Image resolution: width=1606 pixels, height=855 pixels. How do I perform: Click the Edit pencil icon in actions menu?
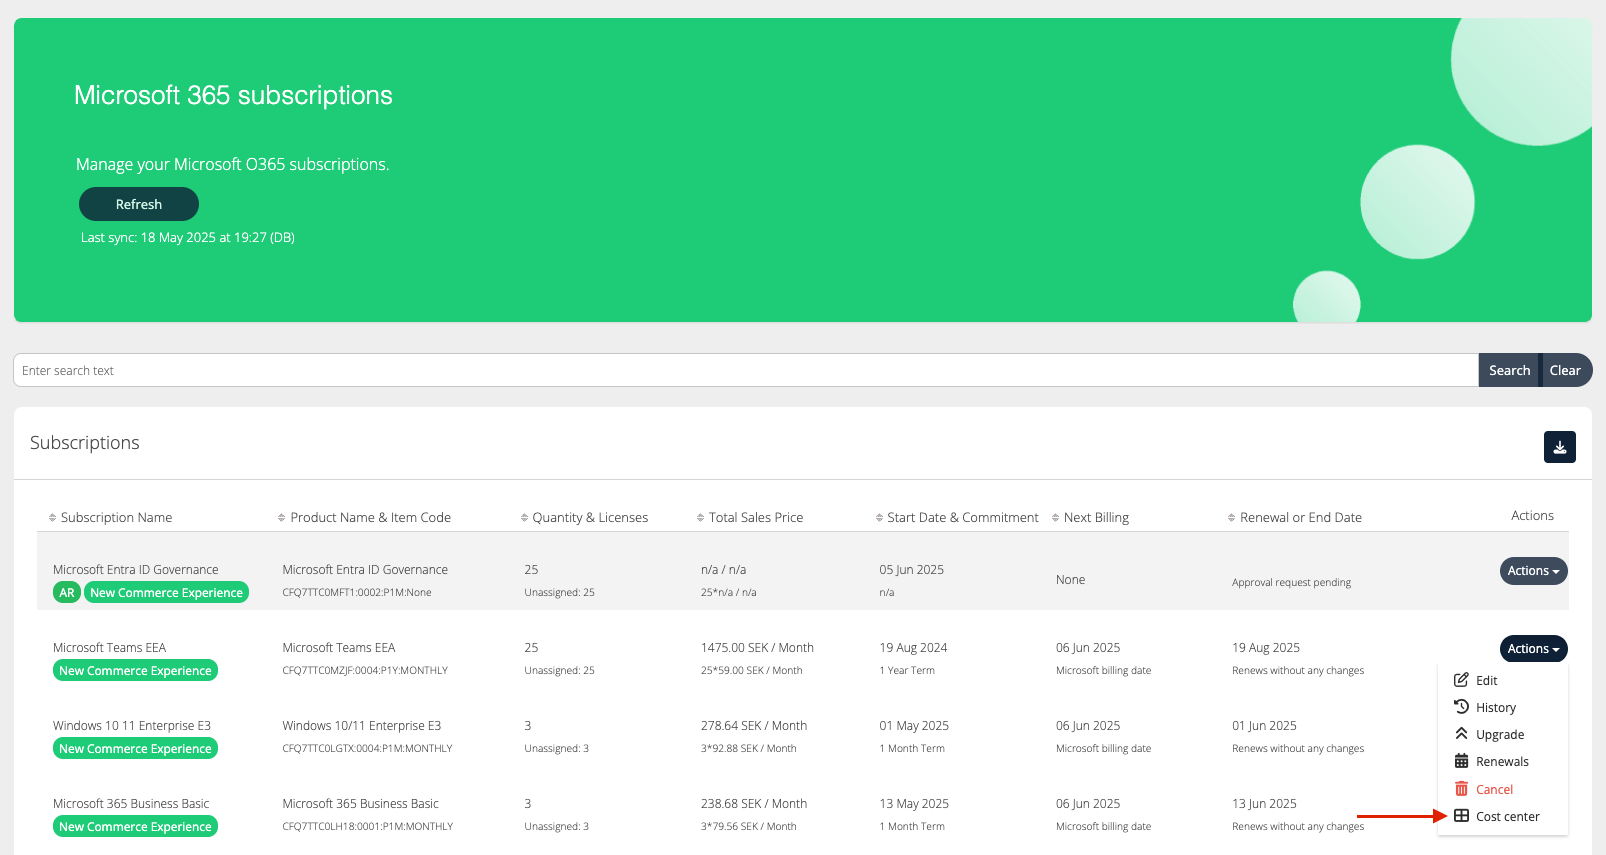1461,680
